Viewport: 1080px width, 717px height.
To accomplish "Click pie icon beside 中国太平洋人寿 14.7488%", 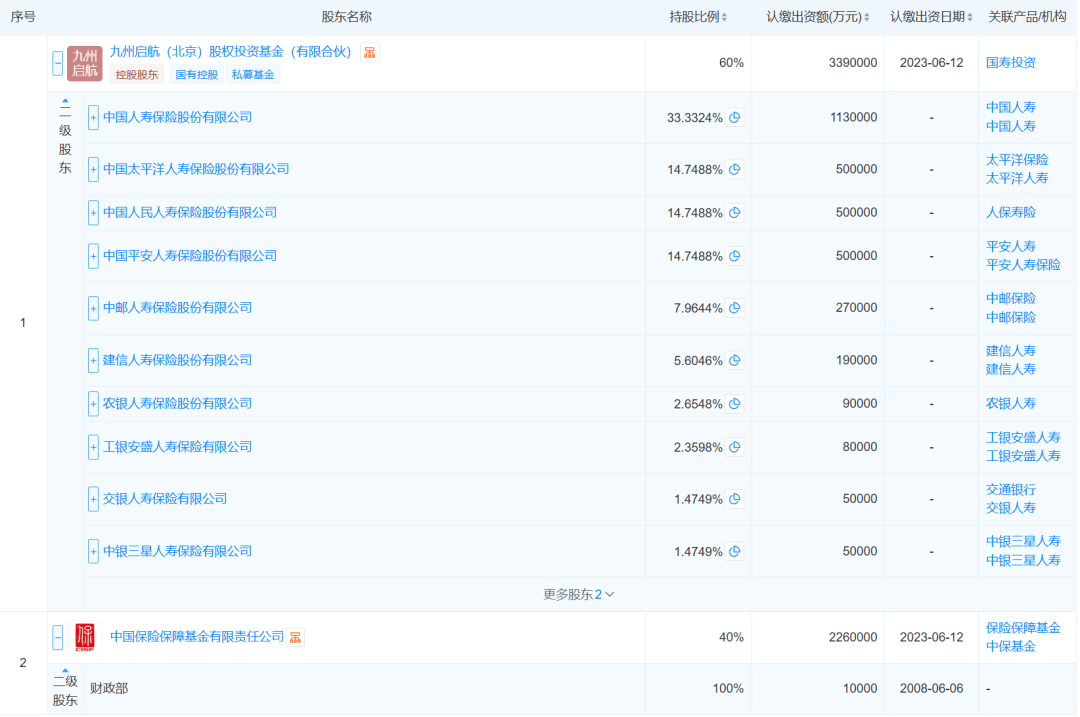I will [x=735, y=169].
